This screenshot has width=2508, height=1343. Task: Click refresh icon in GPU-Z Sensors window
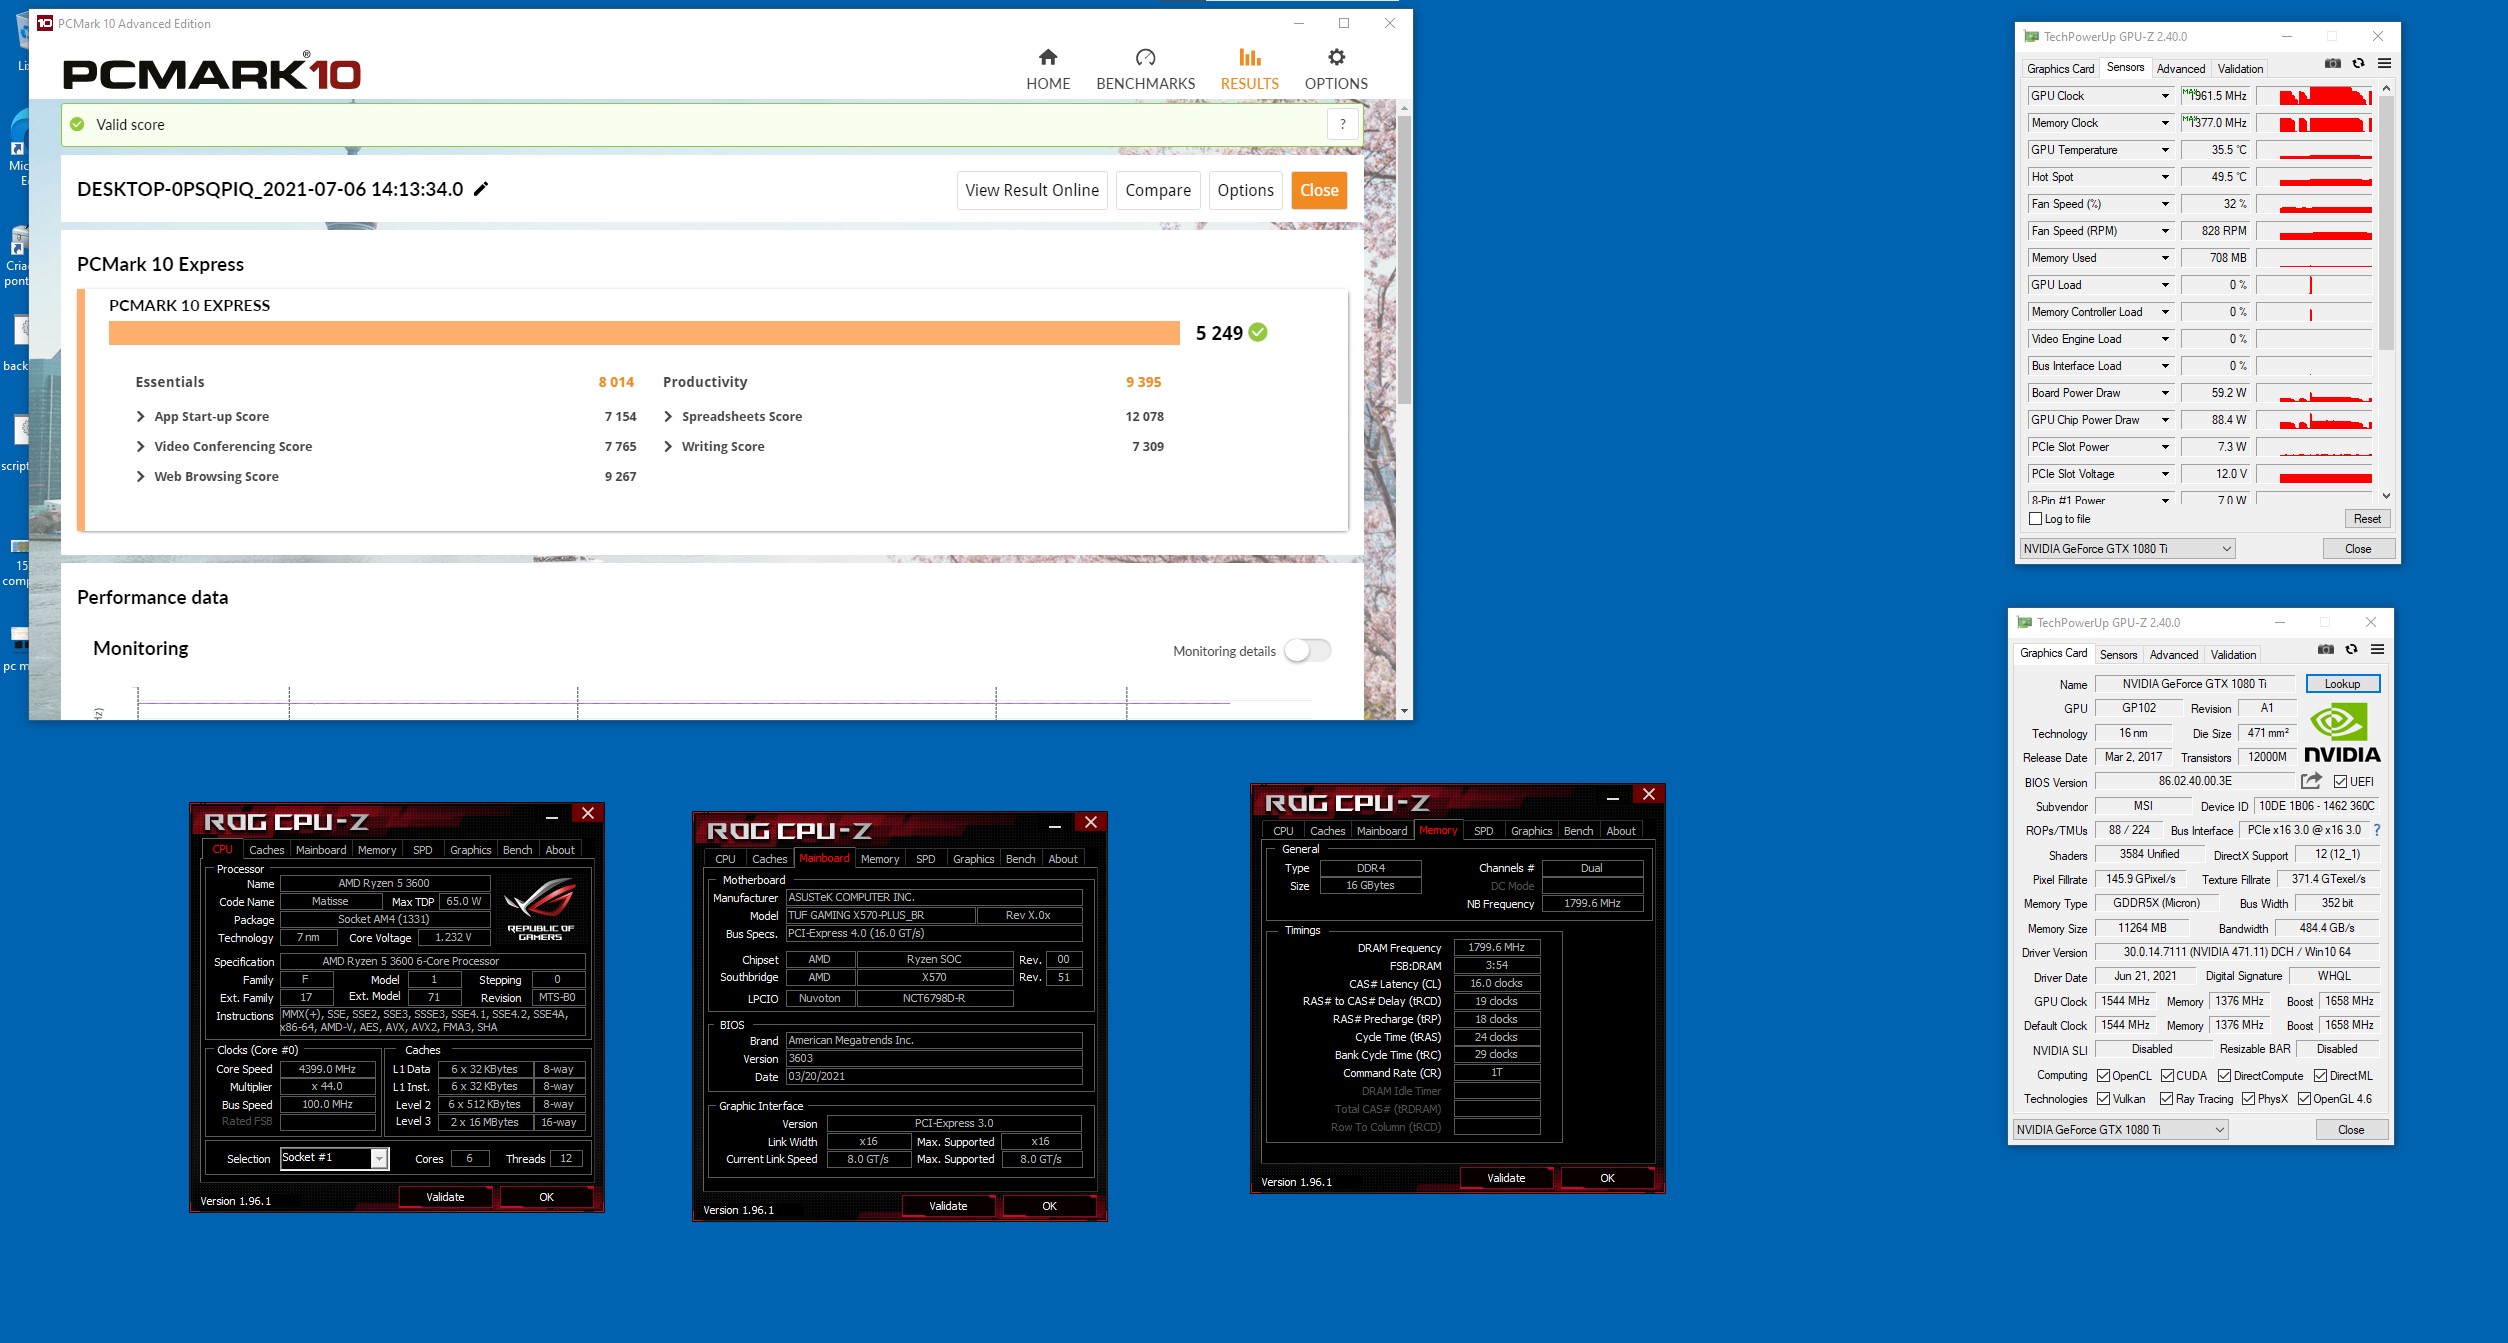(2358, 63)
